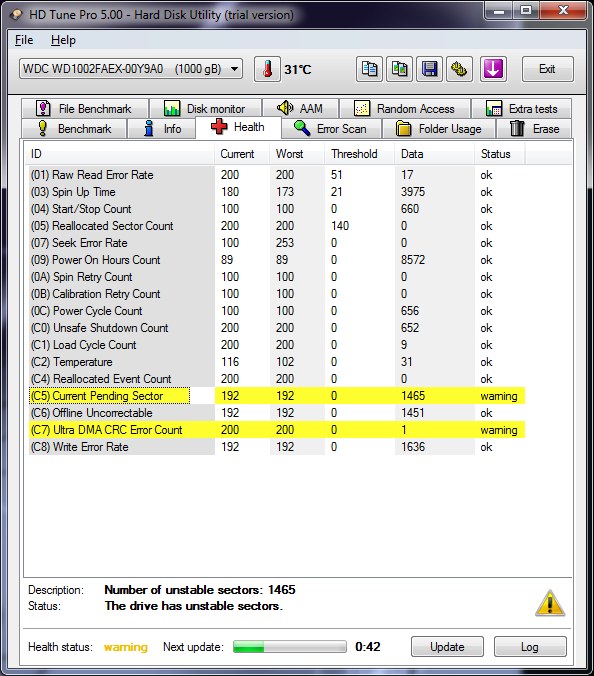Click the Exit button
The image size is (594, 676).
click(x=547, y=69)
